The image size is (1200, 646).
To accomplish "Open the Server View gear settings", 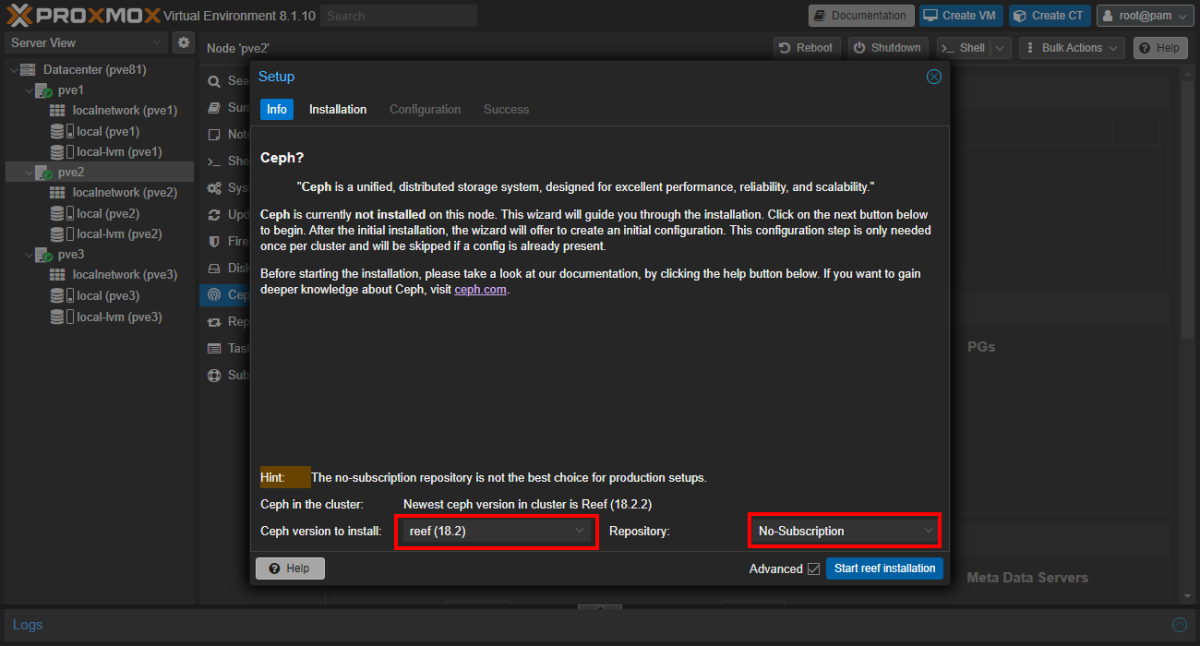I will pyautogui.click(x=183, y=43).
